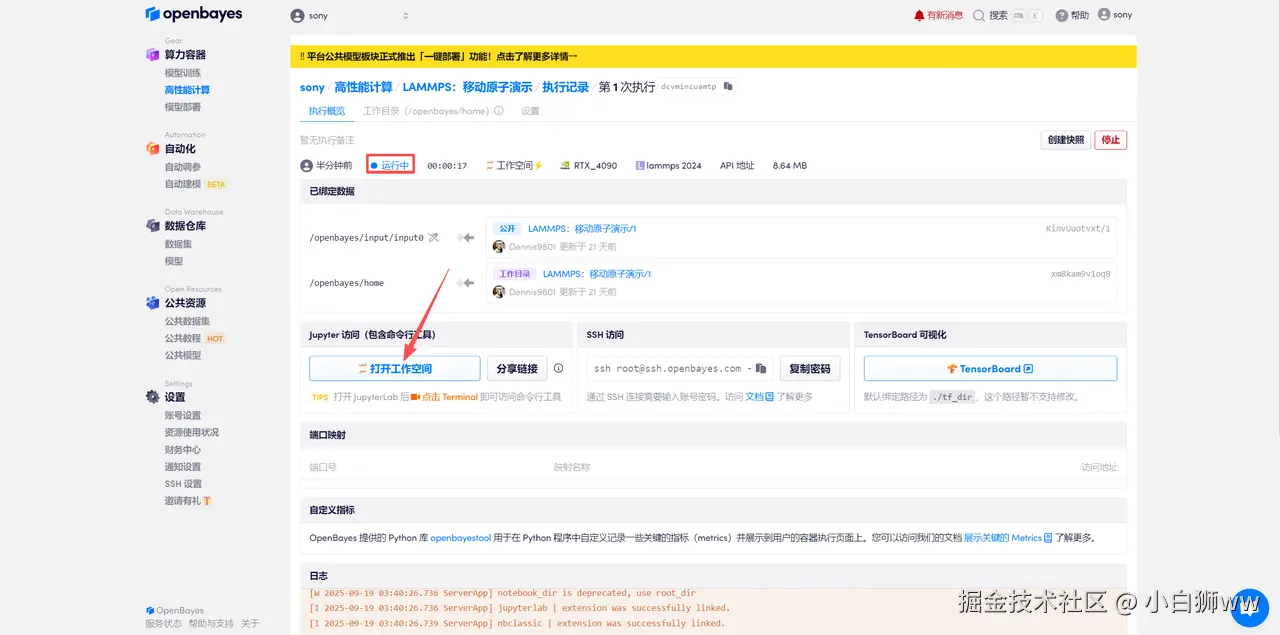This screenshot has width=1280, height=635.
Task: Switch to 执行概览 tab
Action: (327, 111)
